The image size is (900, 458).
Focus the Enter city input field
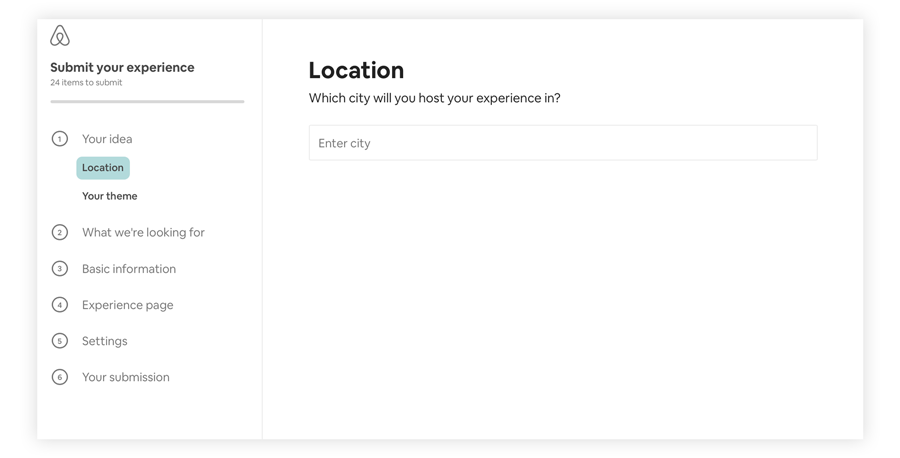click(x=563, y=143)
